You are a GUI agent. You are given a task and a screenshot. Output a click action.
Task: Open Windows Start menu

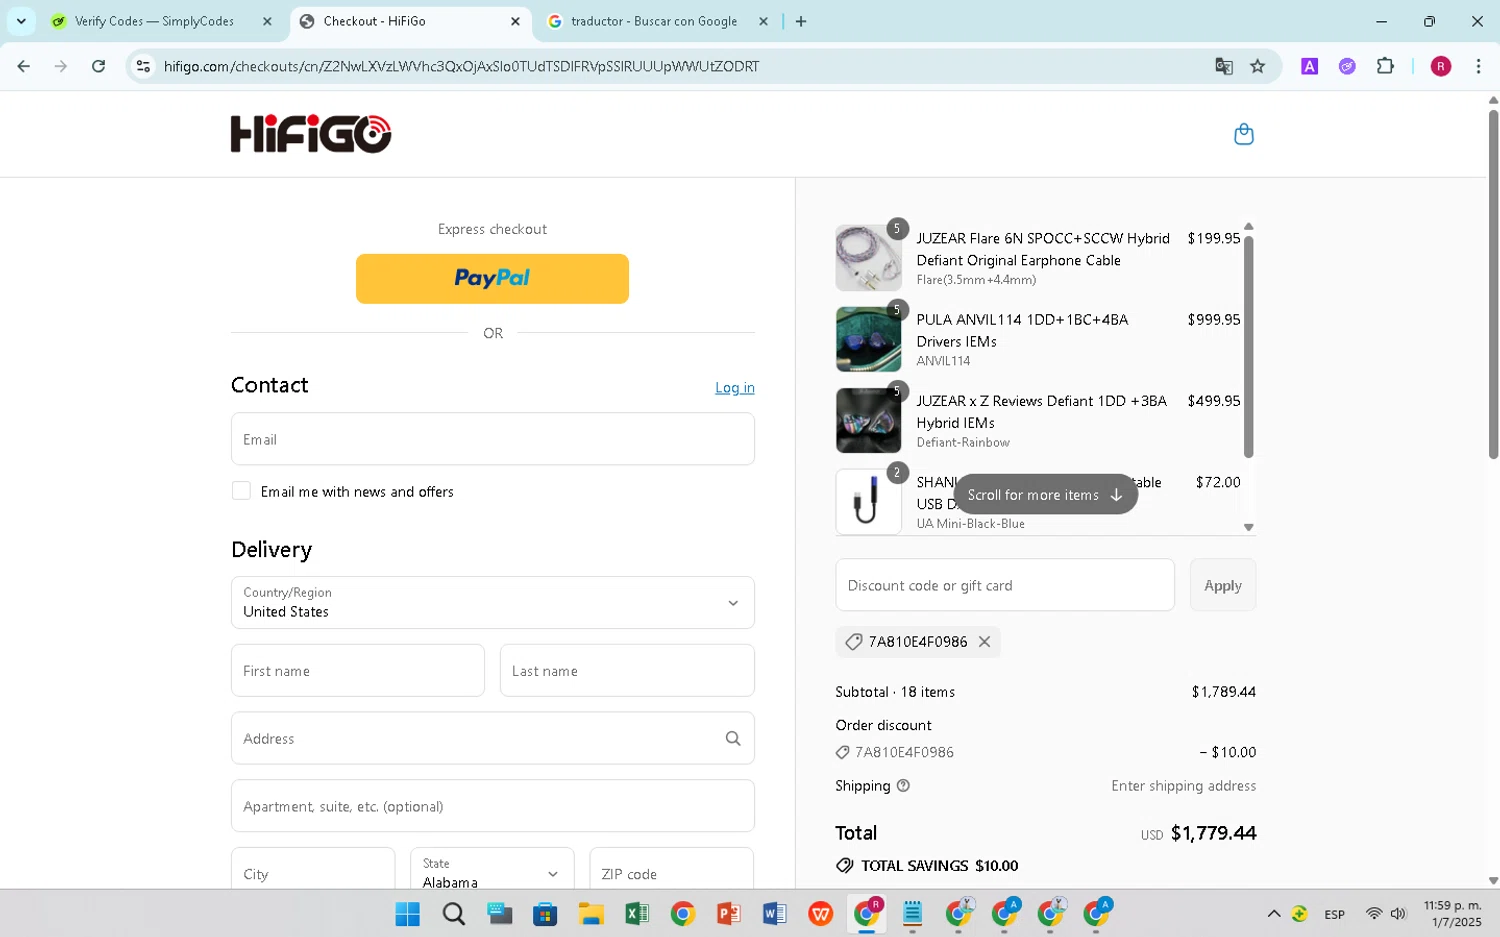tap(407, 914)
